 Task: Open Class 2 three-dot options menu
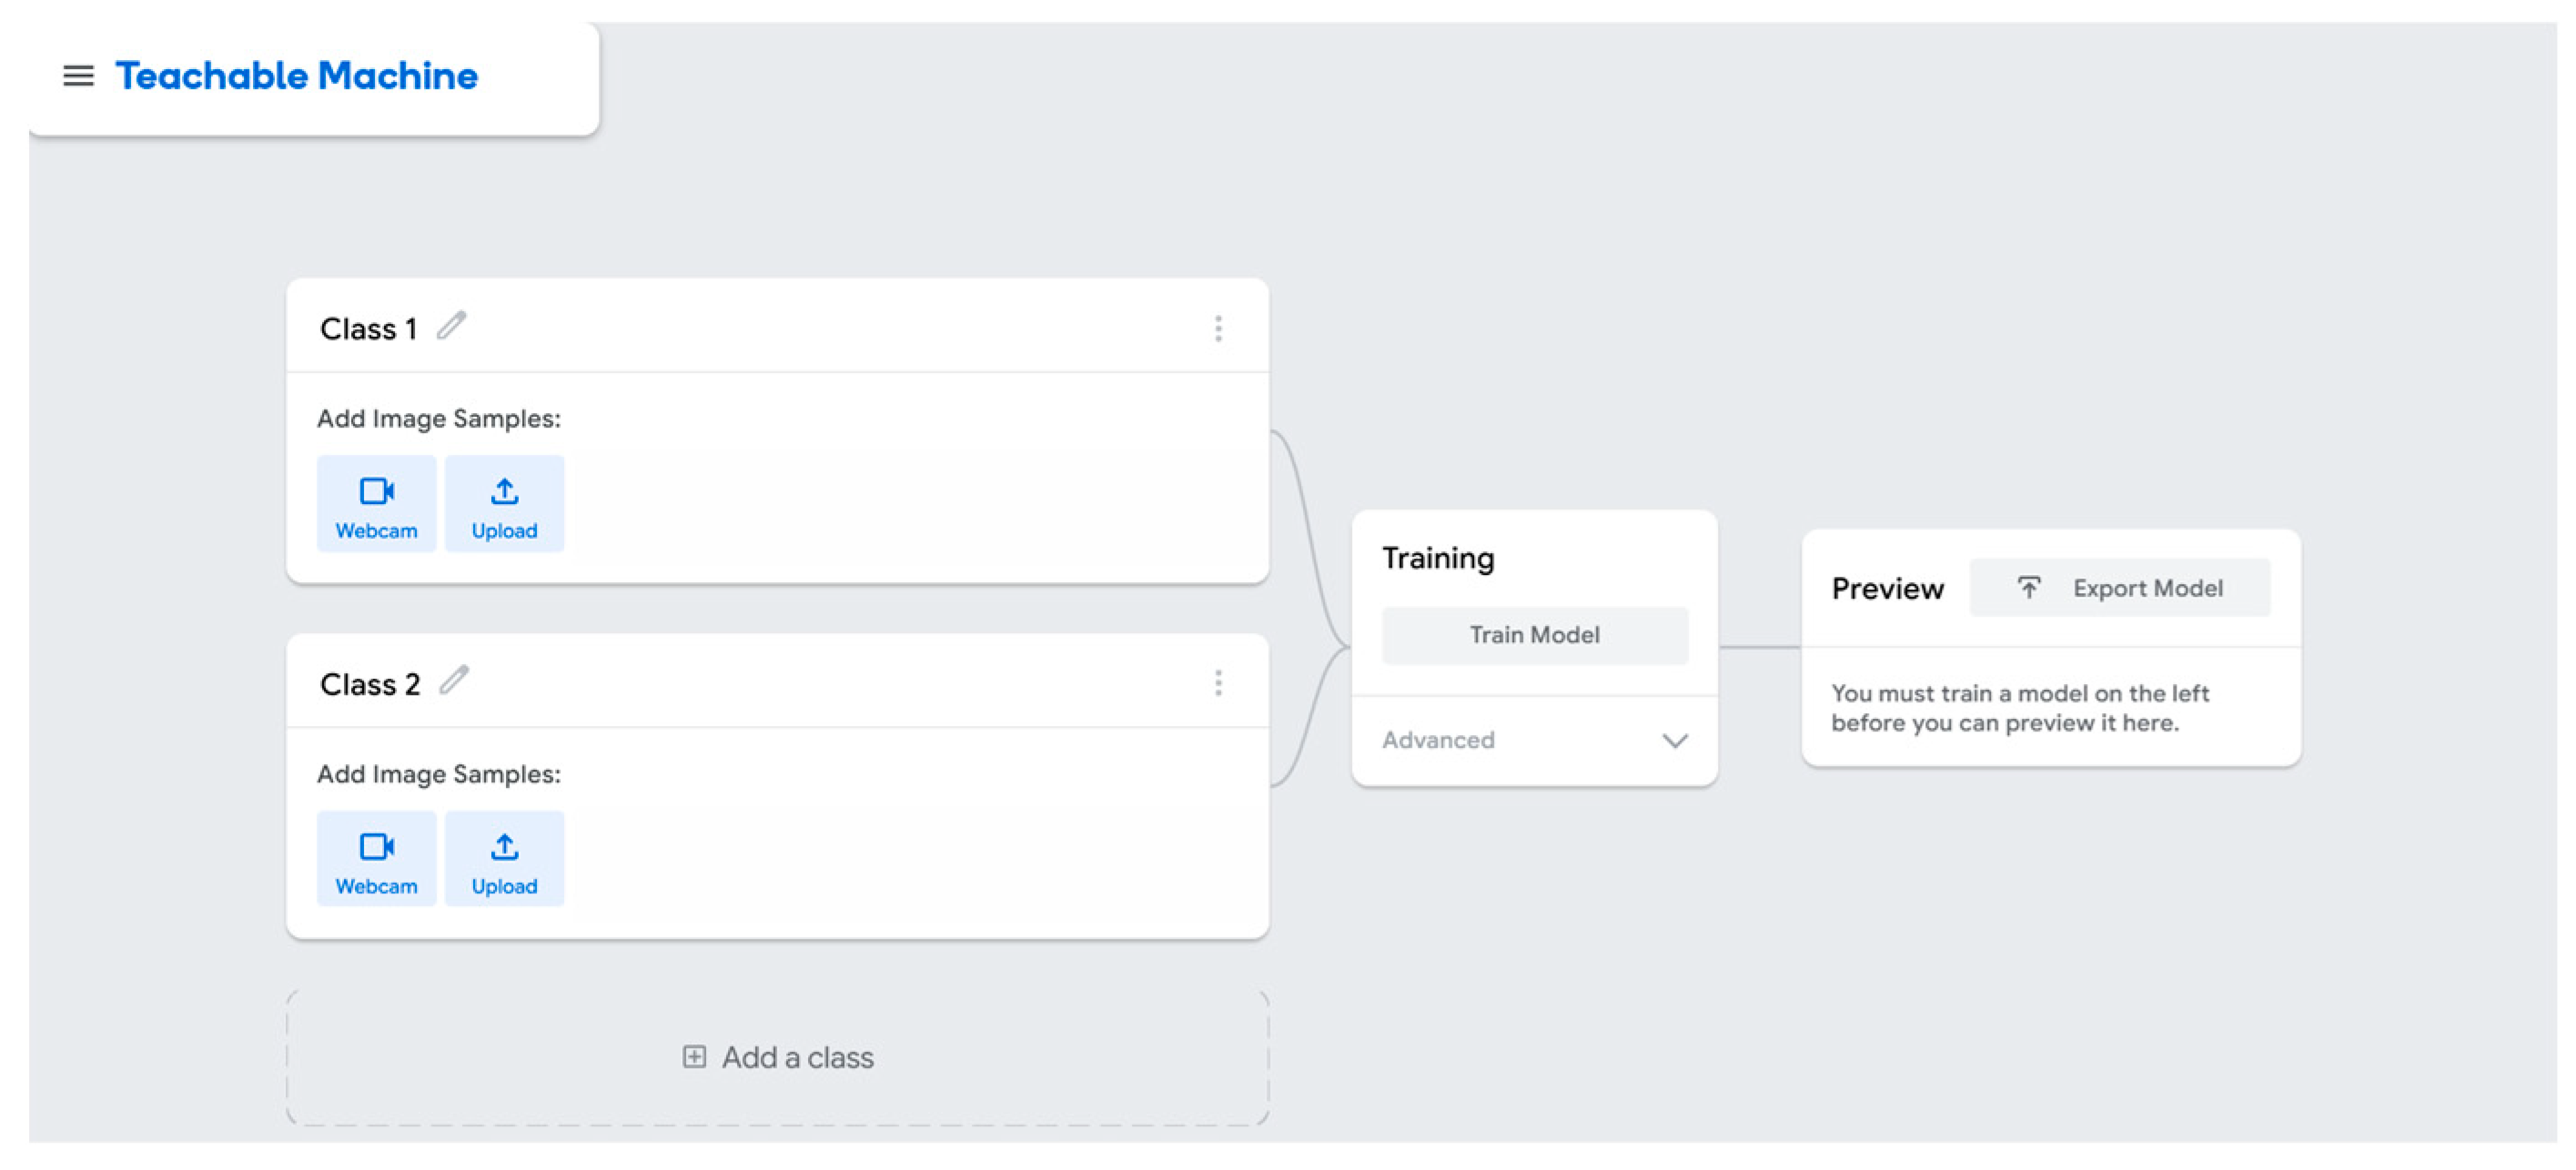pyautogui.click(x=1217, y=683)
